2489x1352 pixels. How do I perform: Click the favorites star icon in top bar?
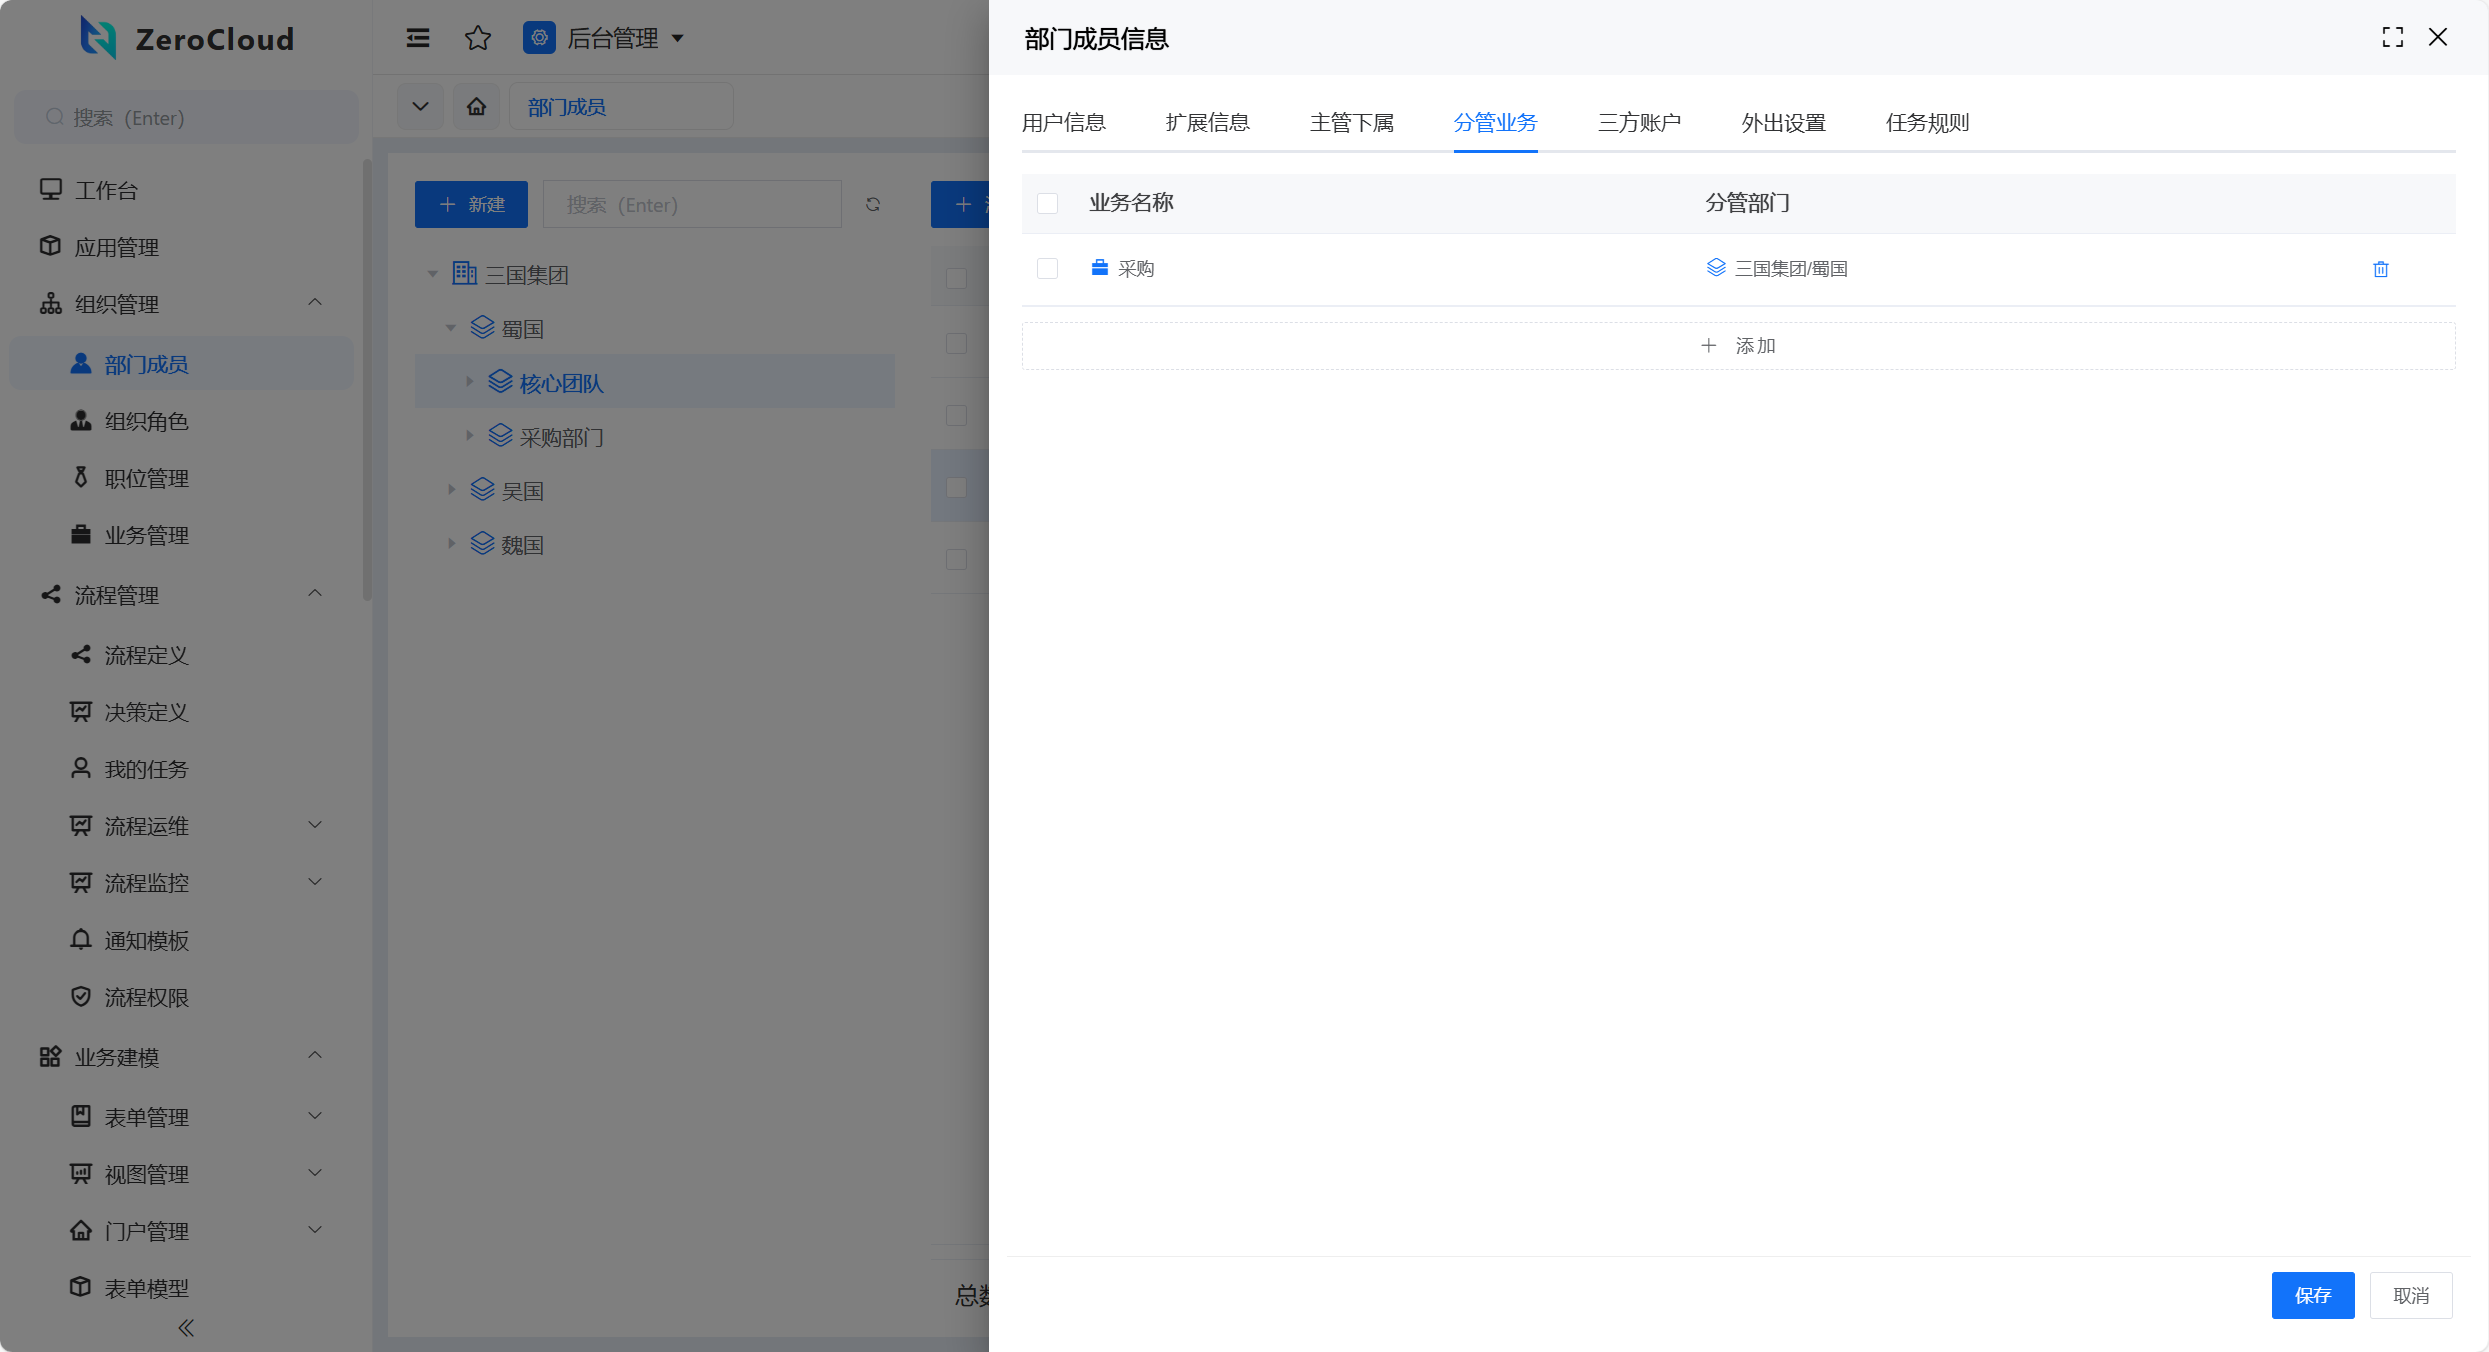[x=478, y=38]
